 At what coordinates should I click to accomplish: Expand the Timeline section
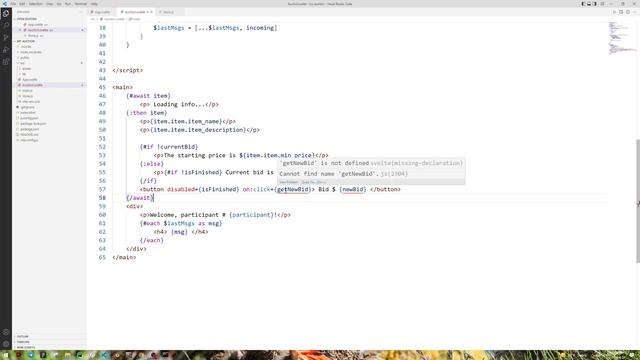[49, 342]
